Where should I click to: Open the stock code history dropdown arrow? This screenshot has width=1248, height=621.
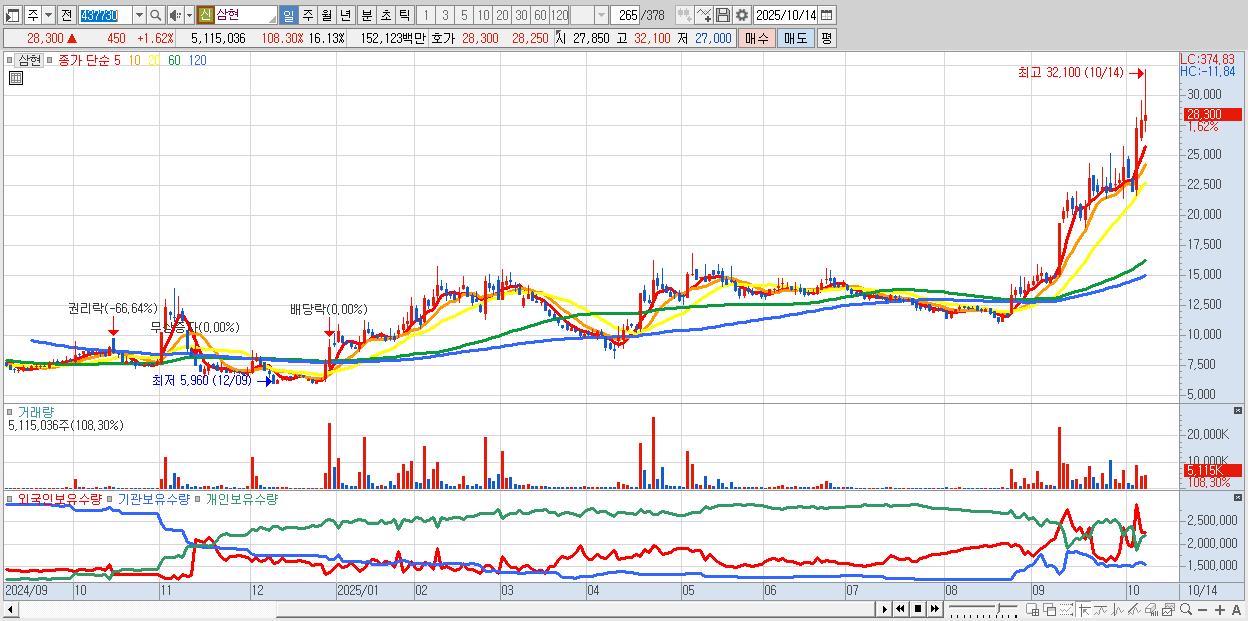coord(139,15)
